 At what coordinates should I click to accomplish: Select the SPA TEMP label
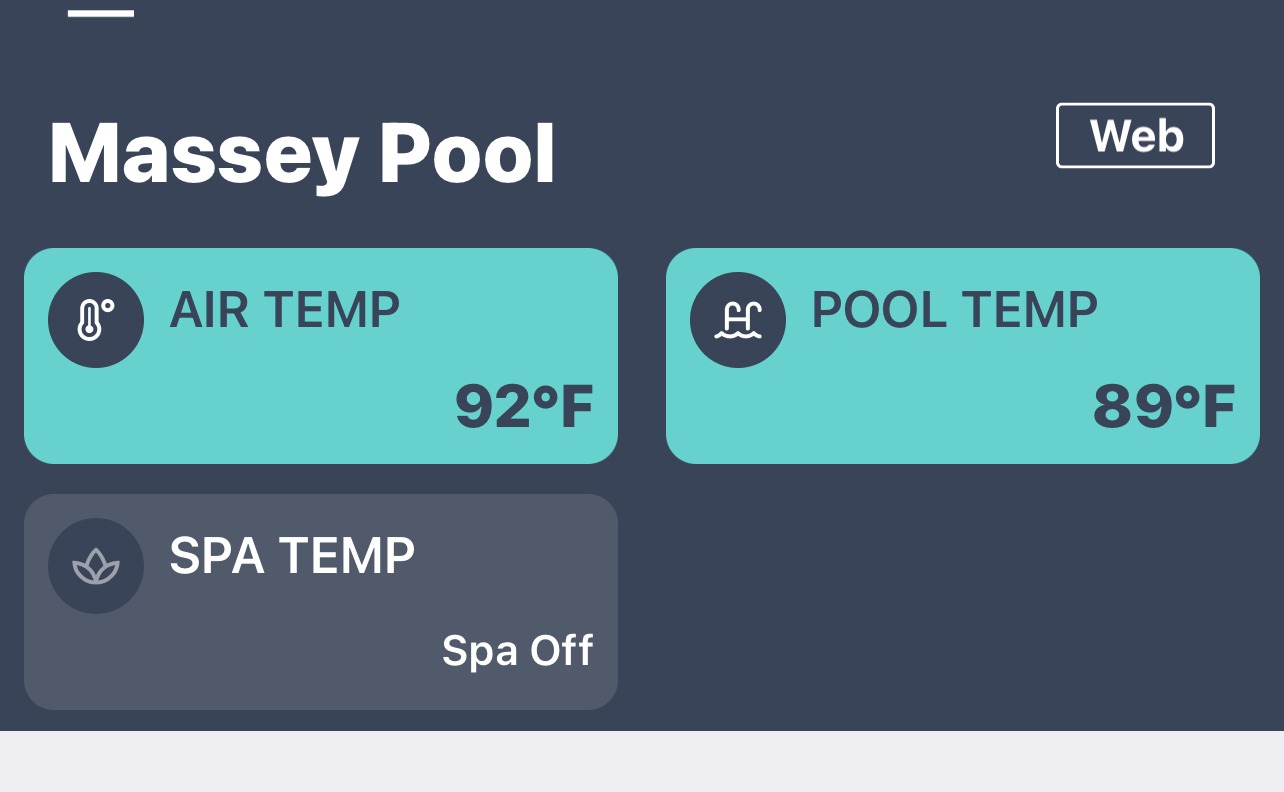[292, 556]
